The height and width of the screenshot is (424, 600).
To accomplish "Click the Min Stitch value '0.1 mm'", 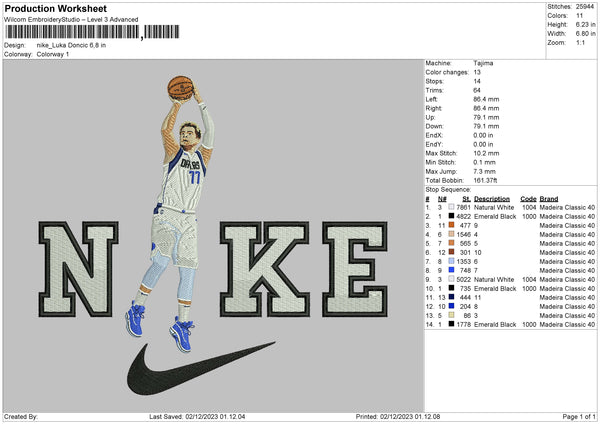I will point(484,162).
